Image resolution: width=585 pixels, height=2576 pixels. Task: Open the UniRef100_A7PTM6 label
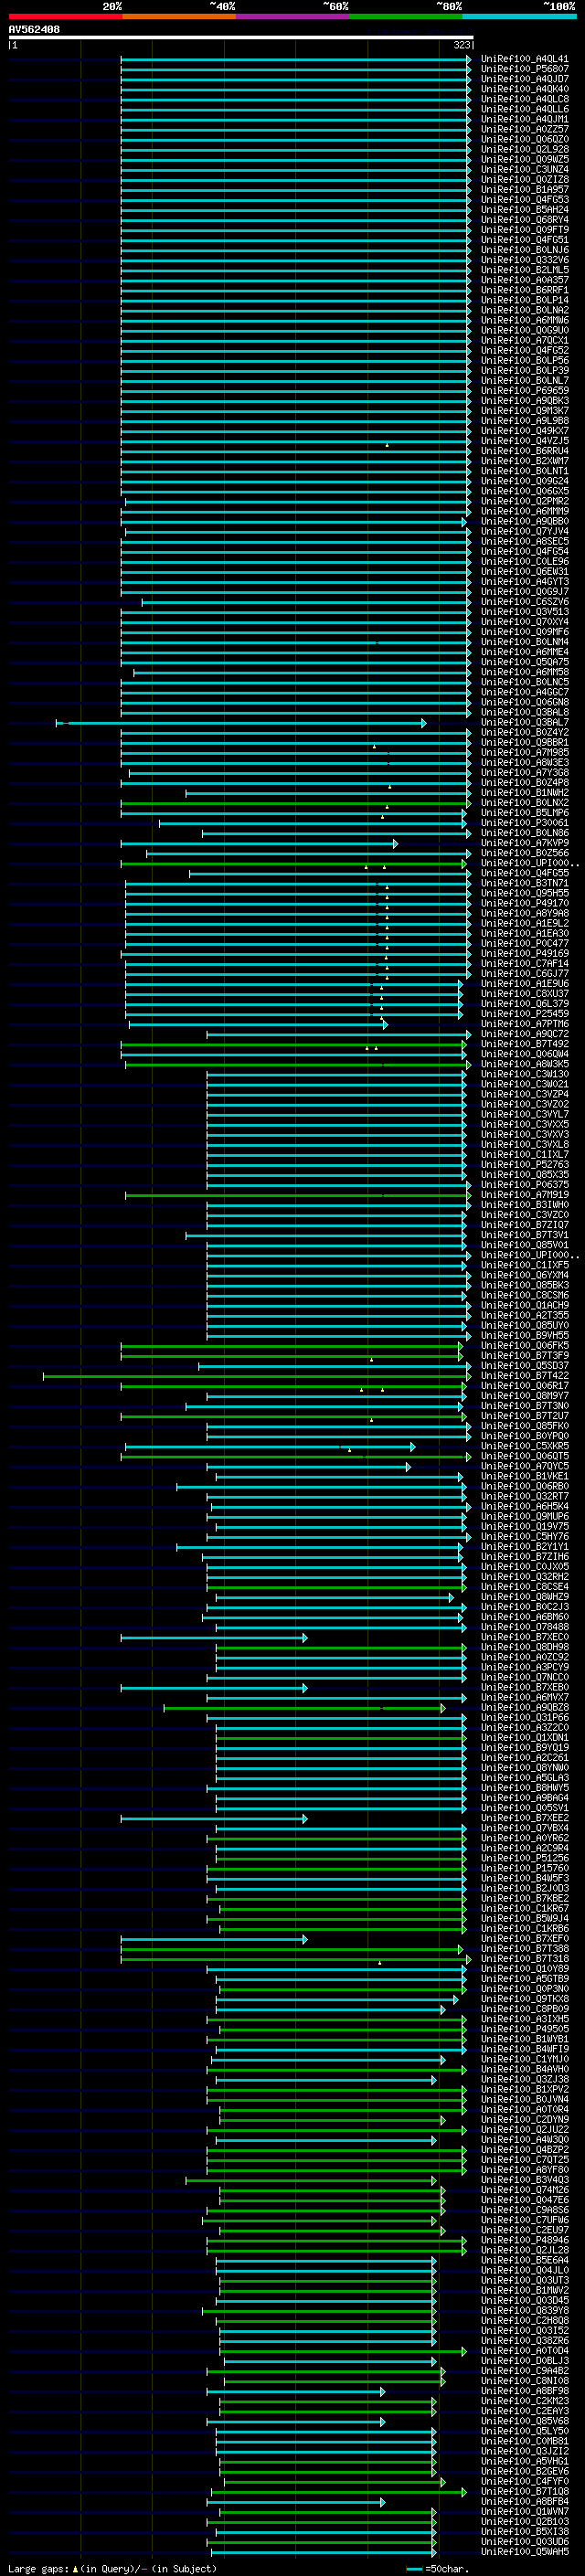tap(525, 1024)
